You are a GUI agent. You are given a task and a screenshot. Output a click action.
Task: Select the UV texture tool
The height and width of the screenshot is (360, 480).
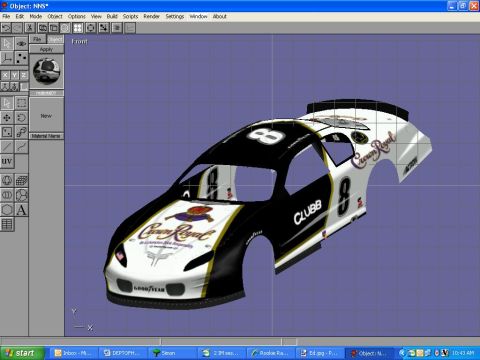pos(7,162)
